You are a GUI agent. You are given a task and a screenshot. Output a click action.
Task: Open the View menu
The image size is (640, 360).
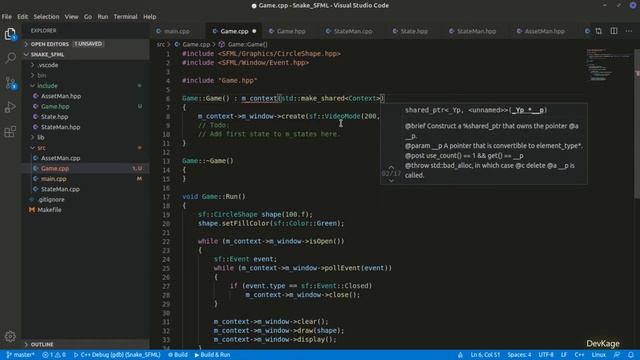(x=71, y=17)
